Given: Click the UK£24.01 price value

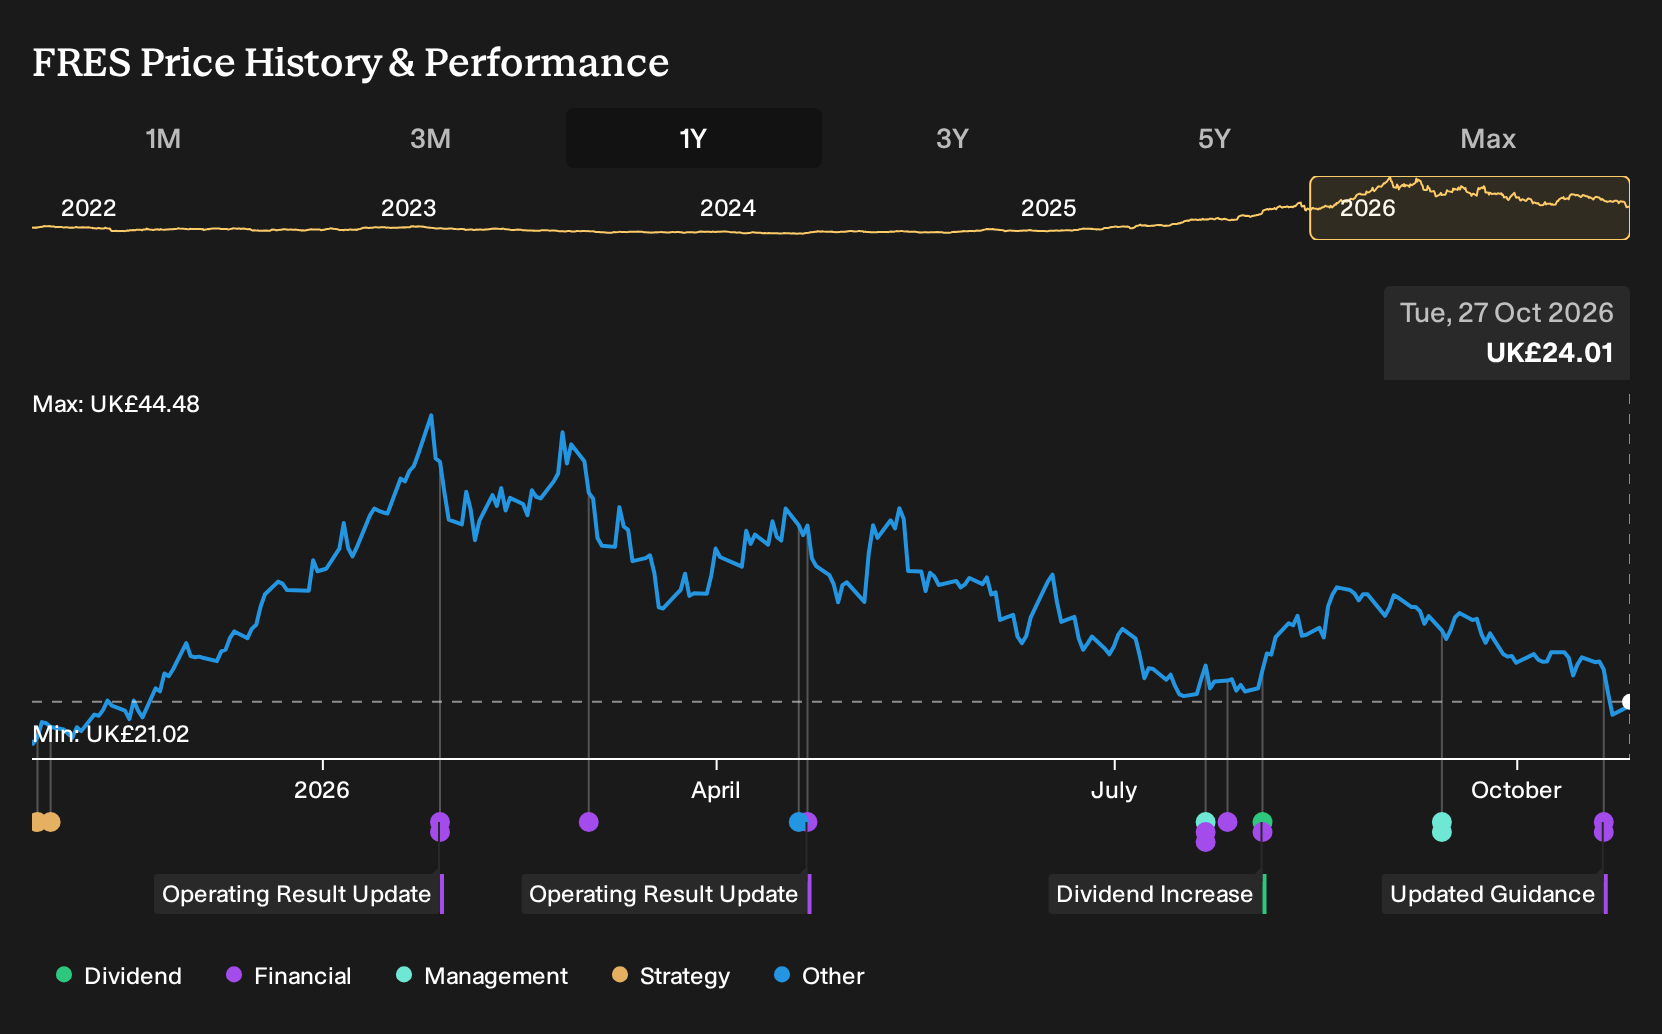Looking at the screenshot, I should click(1550, 353).
